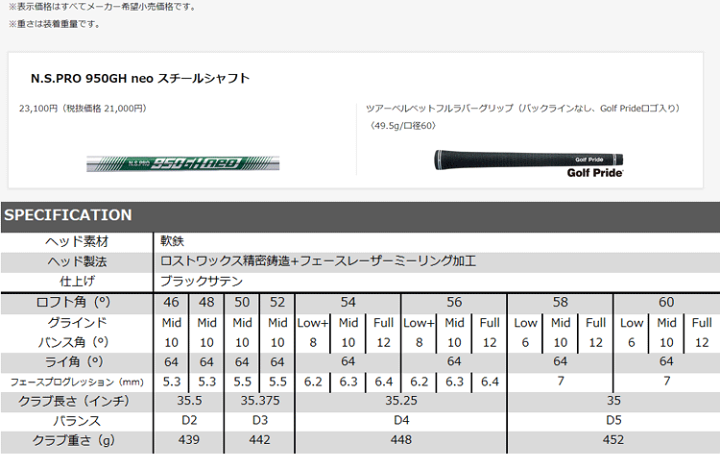Click loft angle cell 50
Viewport: 720px width, 469px height.
point(242,302)
